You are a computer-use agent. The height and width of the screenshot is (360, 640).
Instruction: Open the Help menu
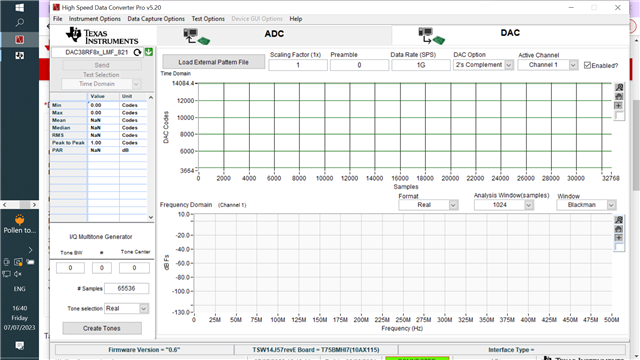click(x=296, y=19)
